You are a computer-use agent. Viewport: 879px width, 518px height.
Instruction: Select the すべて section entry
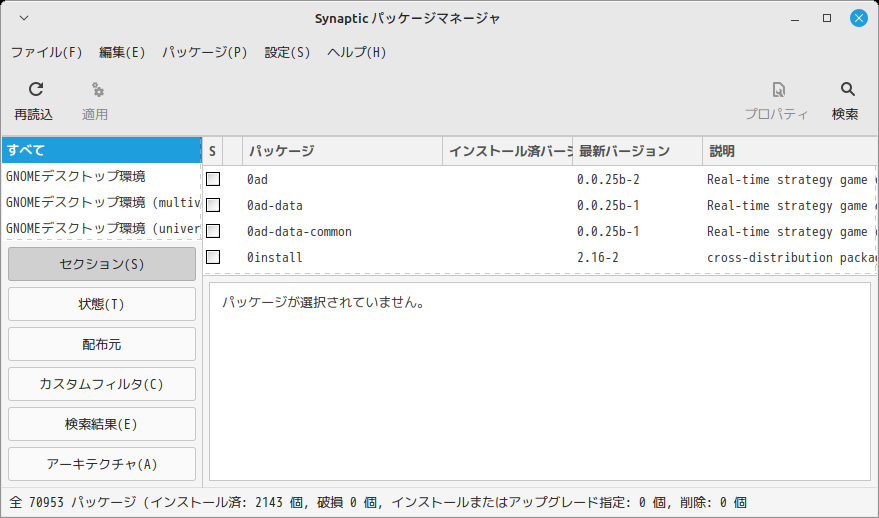pos(102,150)
